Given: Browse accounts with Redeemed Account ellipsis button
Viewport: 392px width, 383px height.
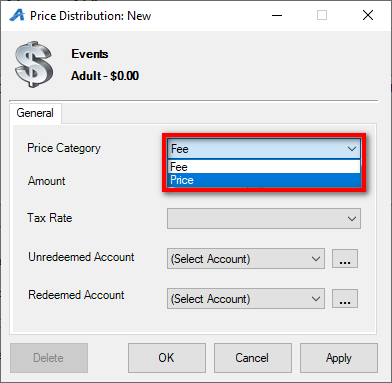Looking at the screenshot, I should click(345, 299).
